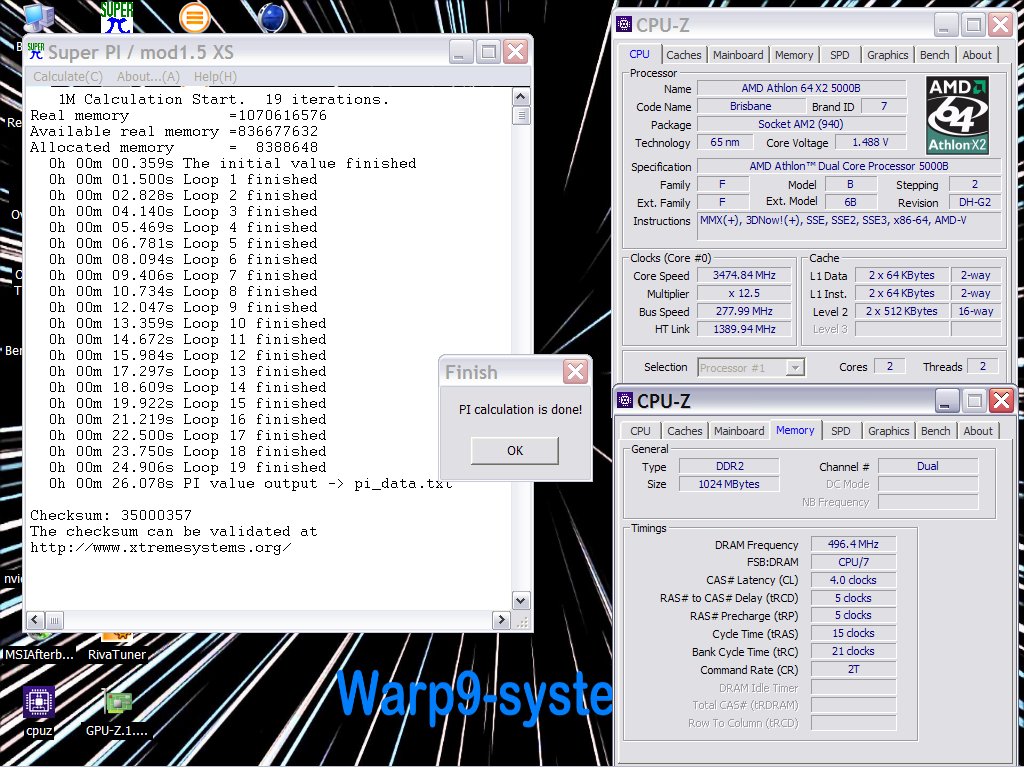1024x768 pixels.
Task: Click the Revision DH-G2 value
Action: tap(974, 202)
